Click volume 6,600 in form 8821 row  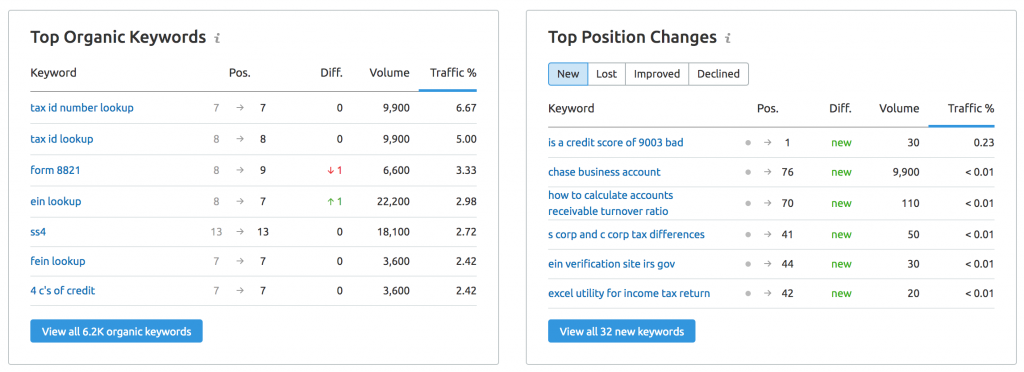pos(396,170)
